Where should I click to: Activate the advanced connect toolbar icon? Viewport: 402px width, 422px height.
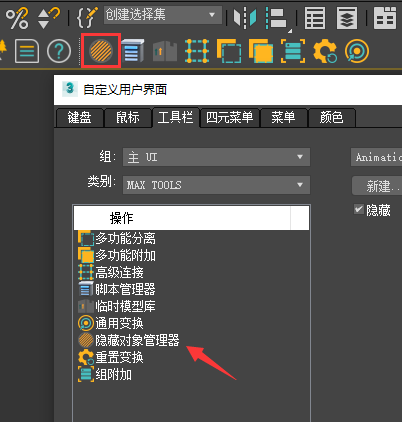pyautogui.click(x=197, y=51)
